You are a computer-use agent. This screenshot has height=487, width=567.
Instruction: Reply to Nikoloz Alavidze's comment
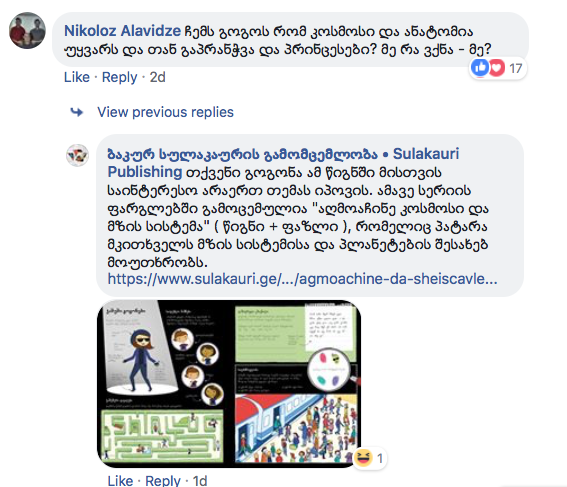pos(119,77)
